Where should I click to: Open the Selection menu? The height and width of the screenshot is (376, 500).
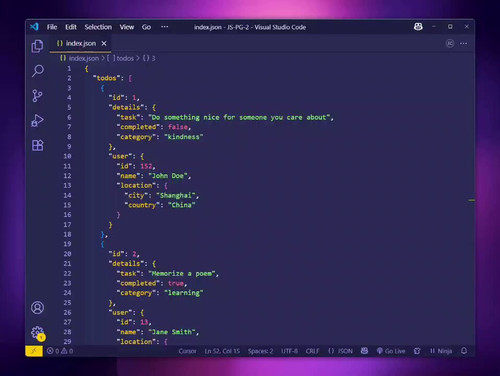coord(98,27)
